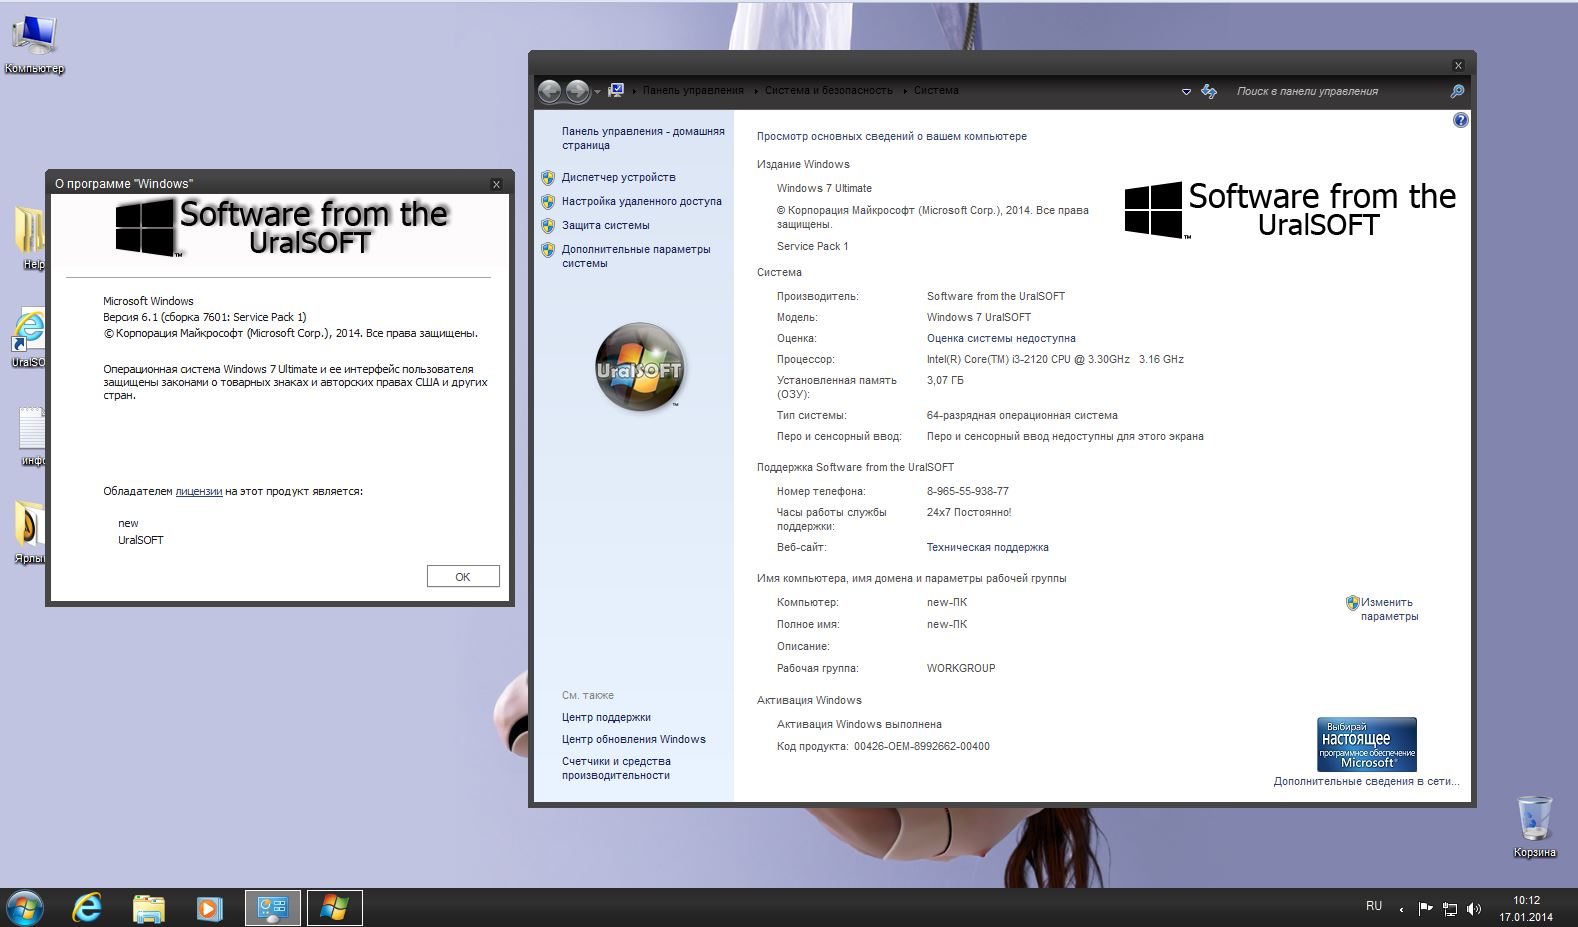Open the Корзина recycle bin icon
Screen dimensions: 1578x927
coord(1534,826)
